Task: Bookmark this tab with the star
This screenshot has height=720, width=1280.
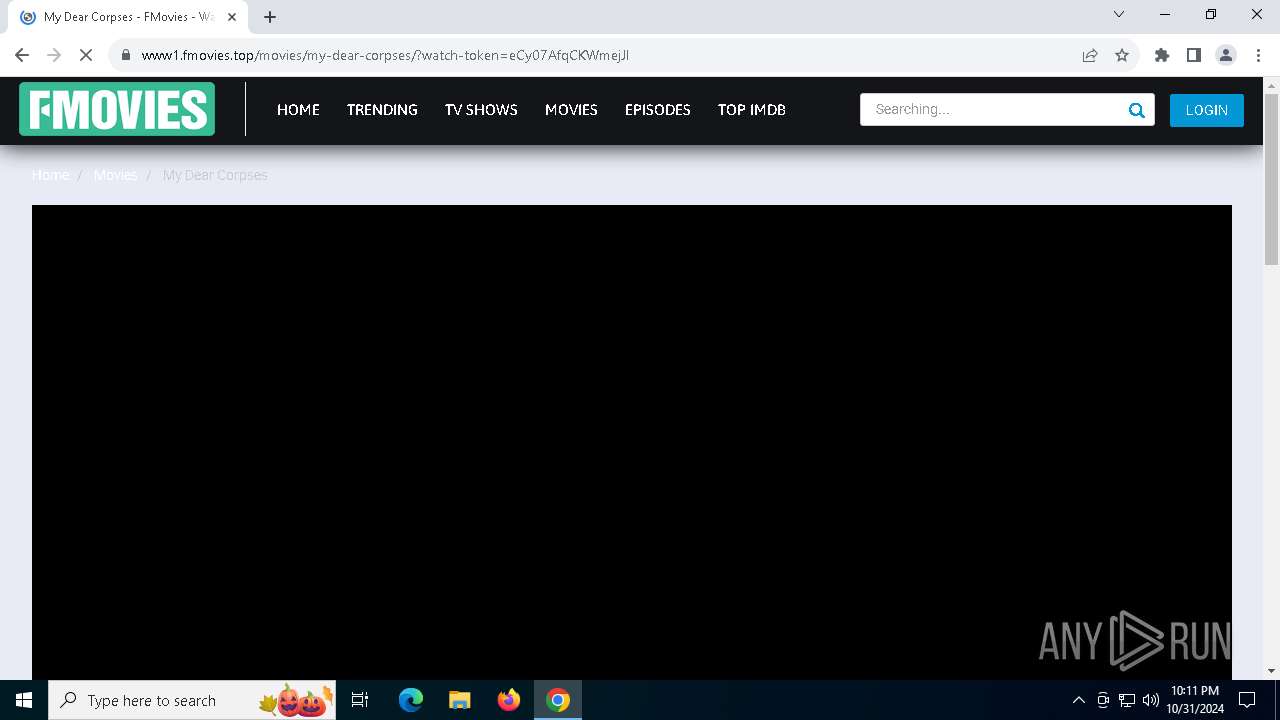Action: pyautogui.click(x=1122, y=55)
